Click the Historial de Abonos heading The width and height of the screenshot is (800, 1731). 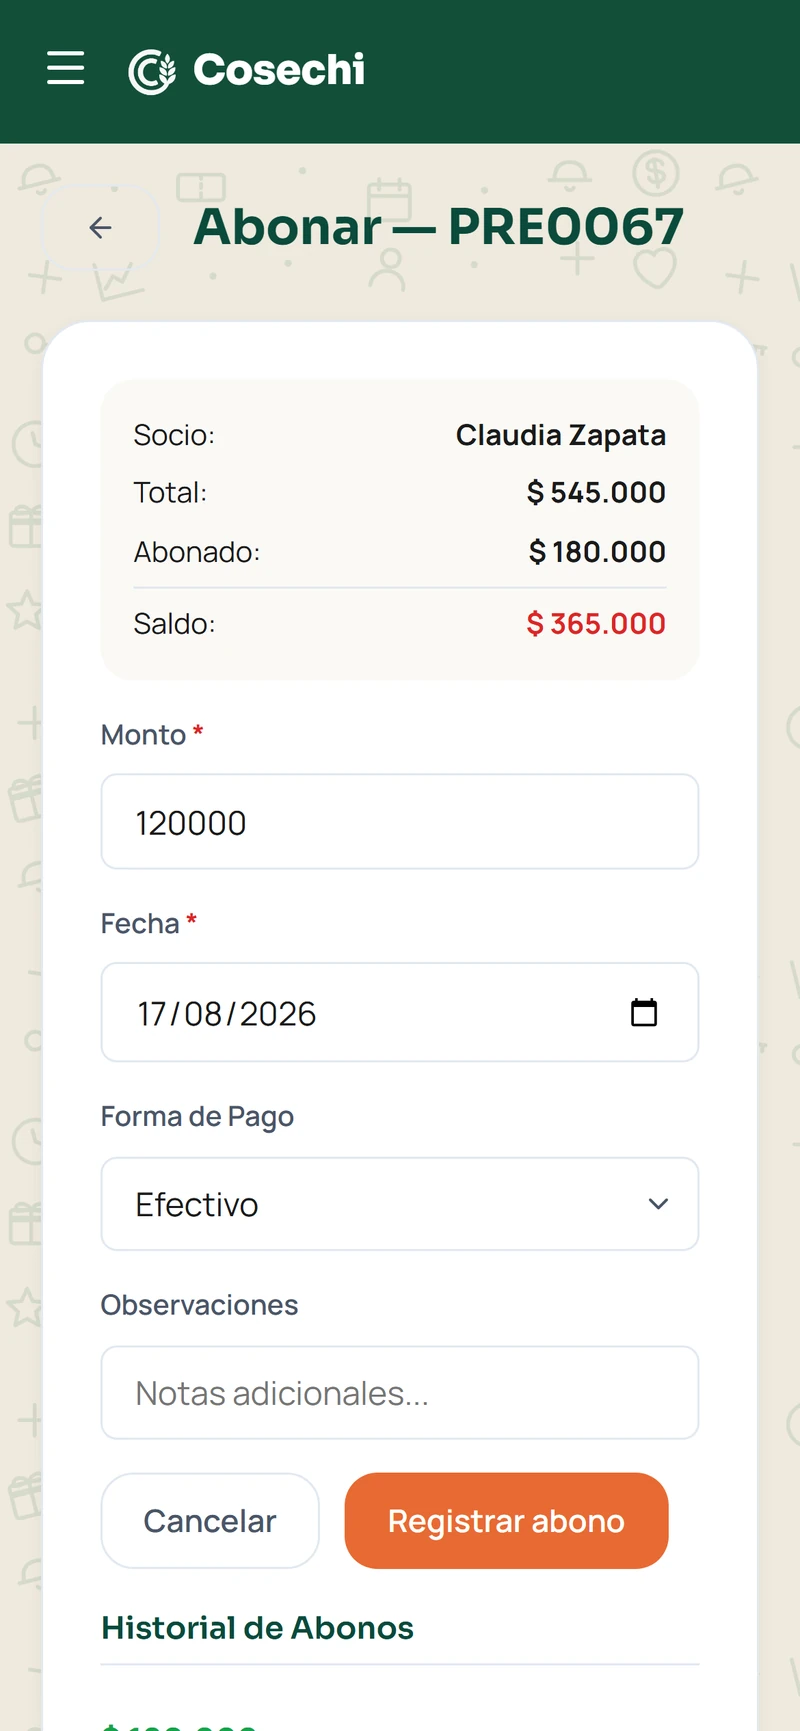257,1628
